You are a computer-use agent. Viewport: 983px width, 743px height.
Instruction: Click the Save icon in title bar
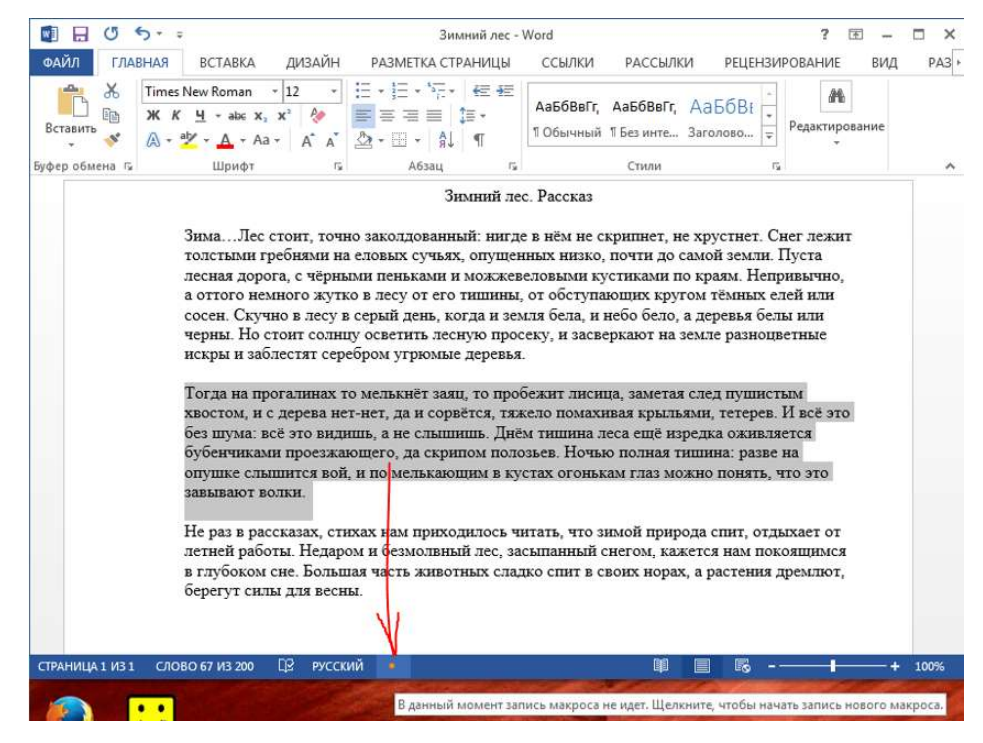point(79,35)
